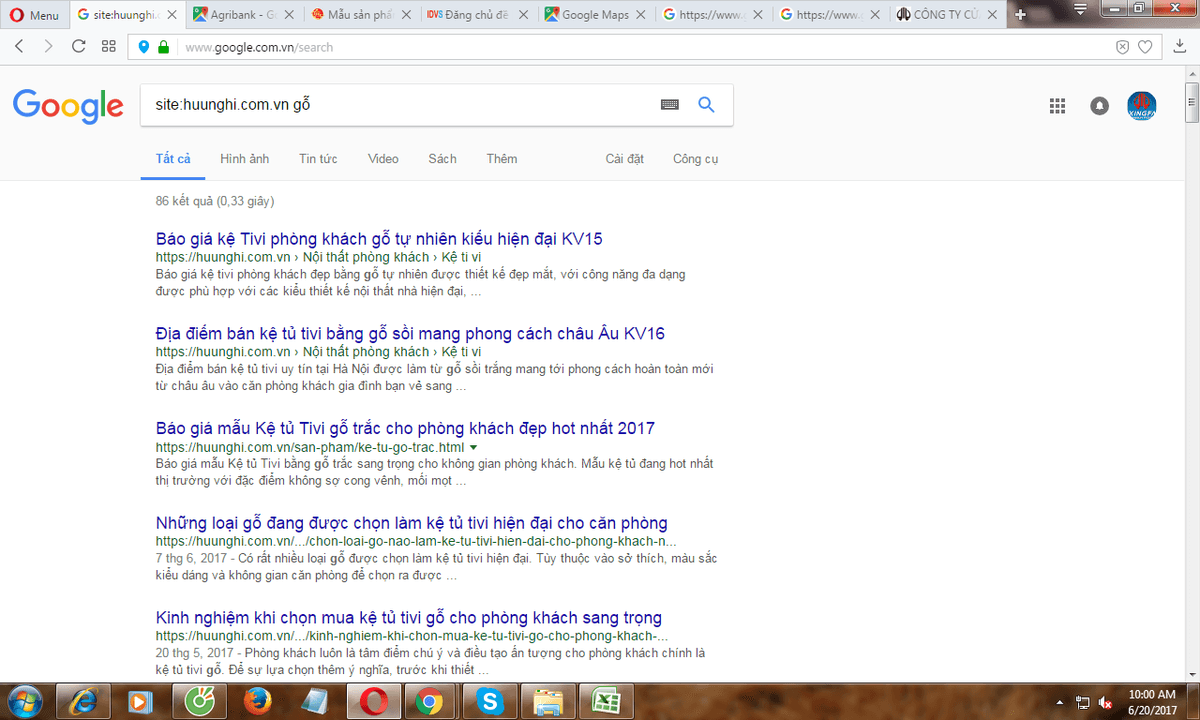Open result Kinh nghiệm khi chọn mua kệ tủ tivi gỗ
Viewport: 1200px width, 720px height.
409,618
